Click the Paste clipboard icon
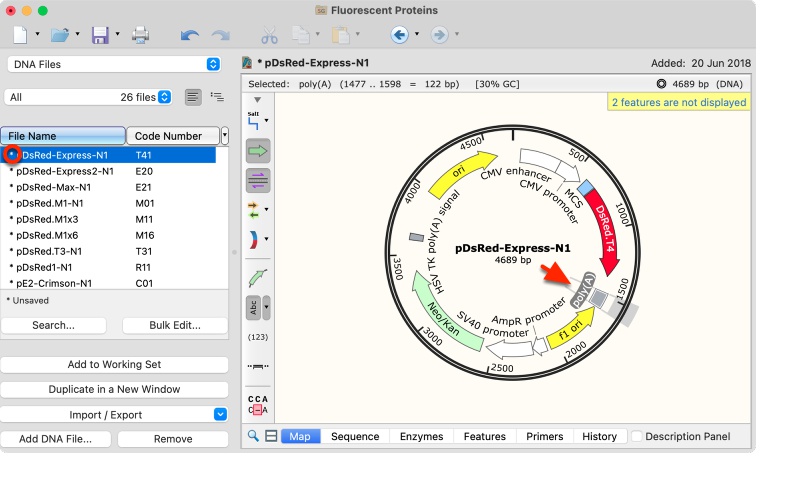This screenshot has width=800, height=479. pos(340,35)
